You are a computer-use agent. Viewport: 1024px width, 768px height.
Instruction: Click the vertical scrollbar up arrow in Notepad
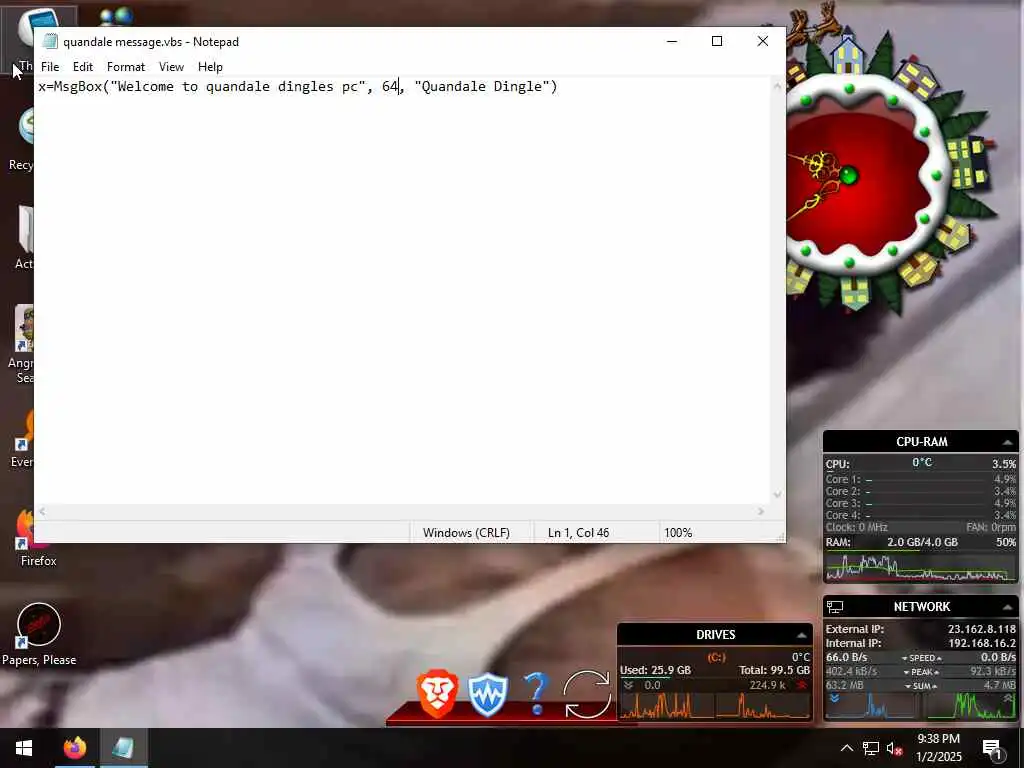777,86
